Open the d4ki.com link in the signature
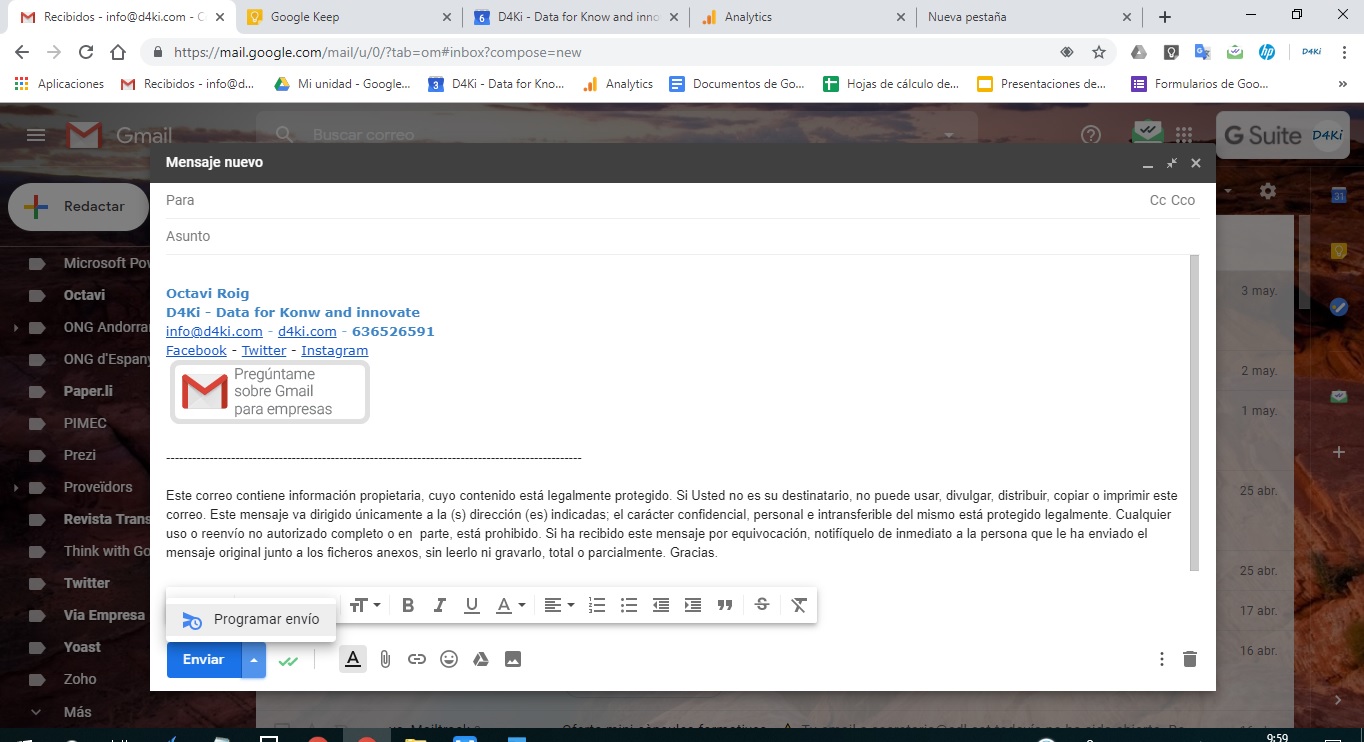1364x742 pixels. tap(307, 331)
